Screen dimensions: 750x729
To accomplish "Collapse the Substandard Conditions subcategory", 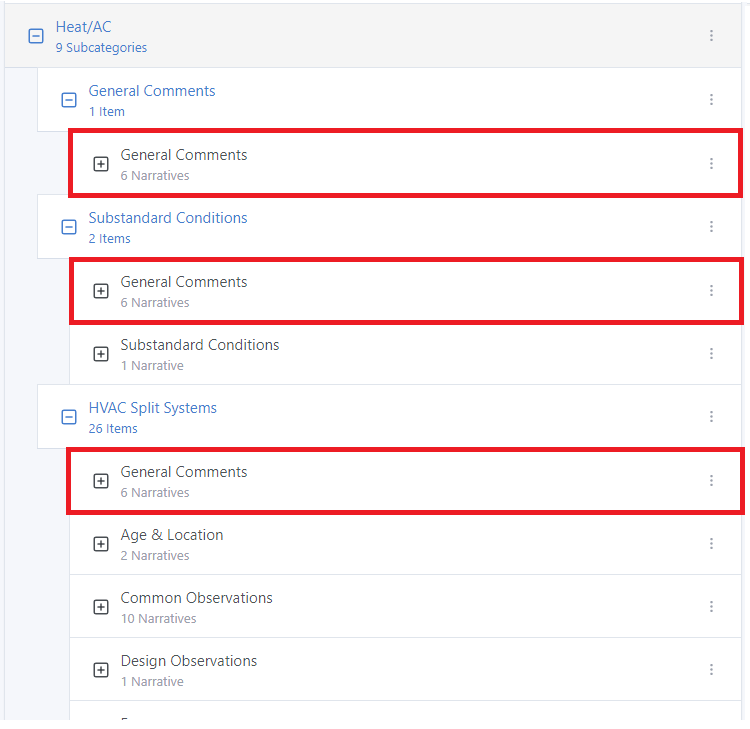I will coord(69,227).
